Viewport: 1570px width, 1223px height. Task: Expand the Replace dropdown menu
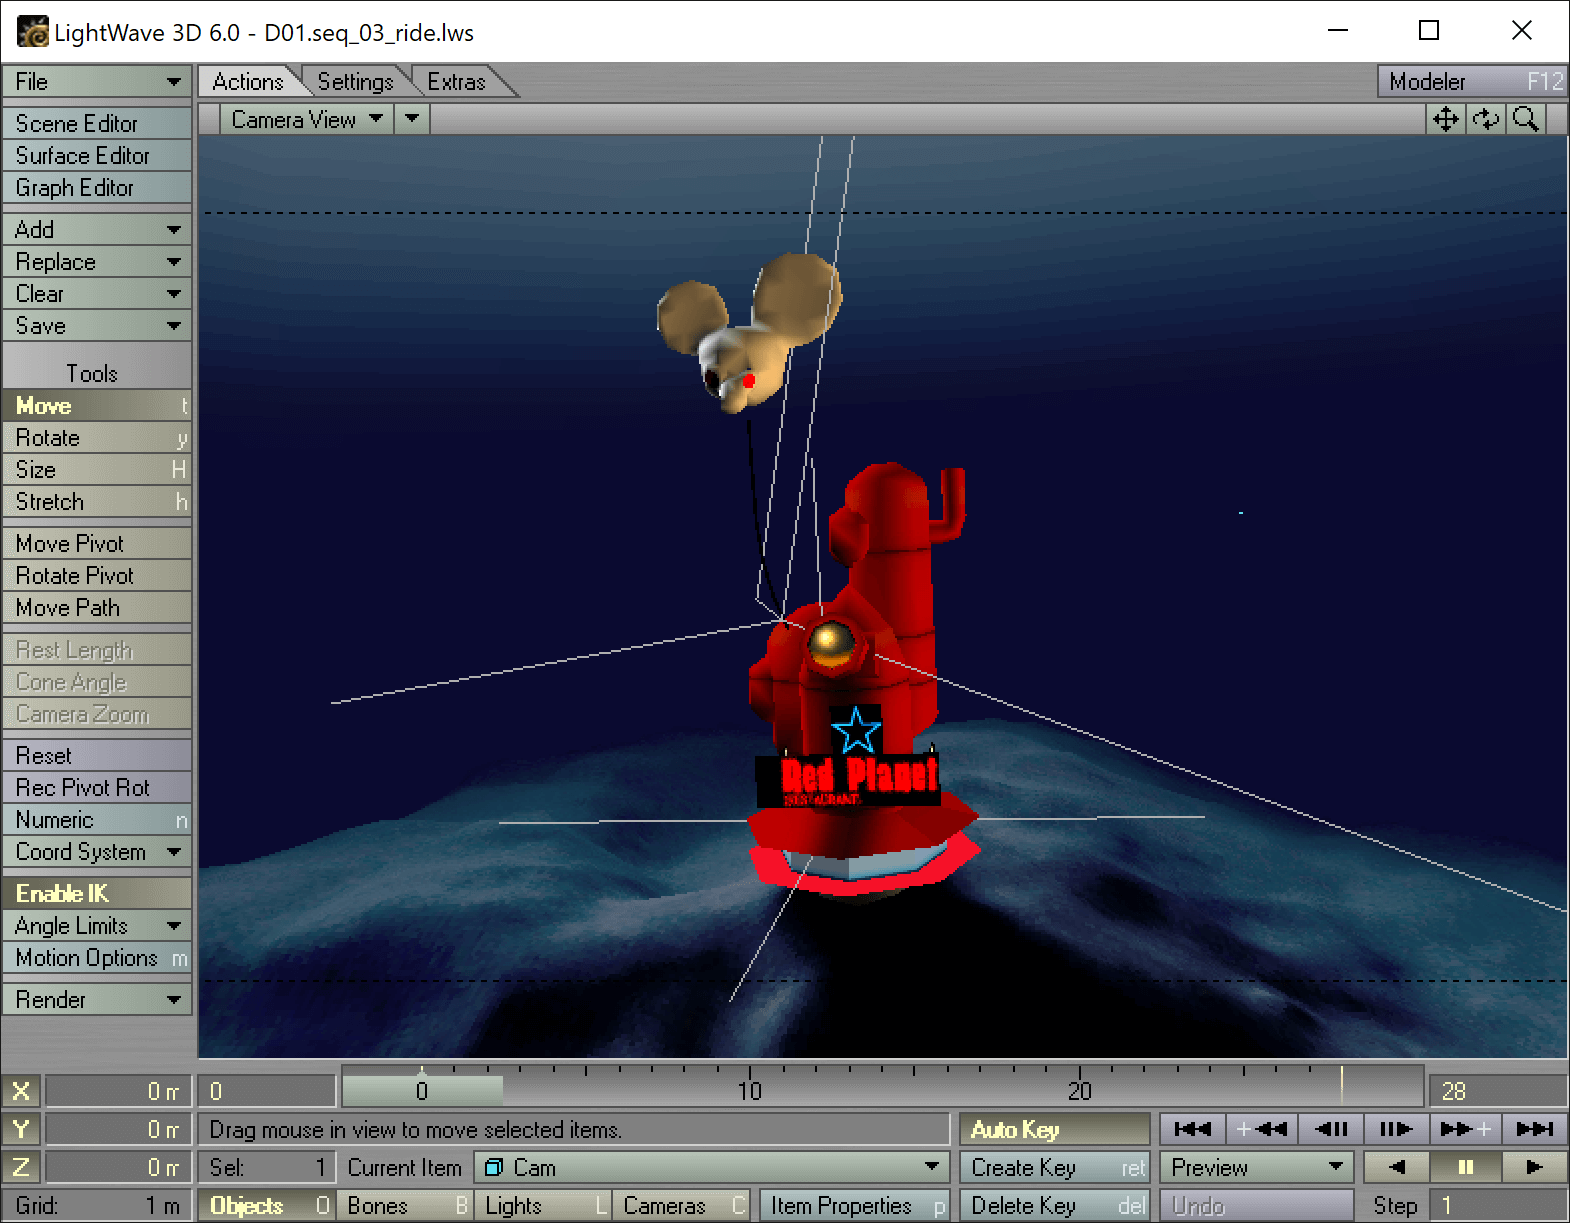97,261
